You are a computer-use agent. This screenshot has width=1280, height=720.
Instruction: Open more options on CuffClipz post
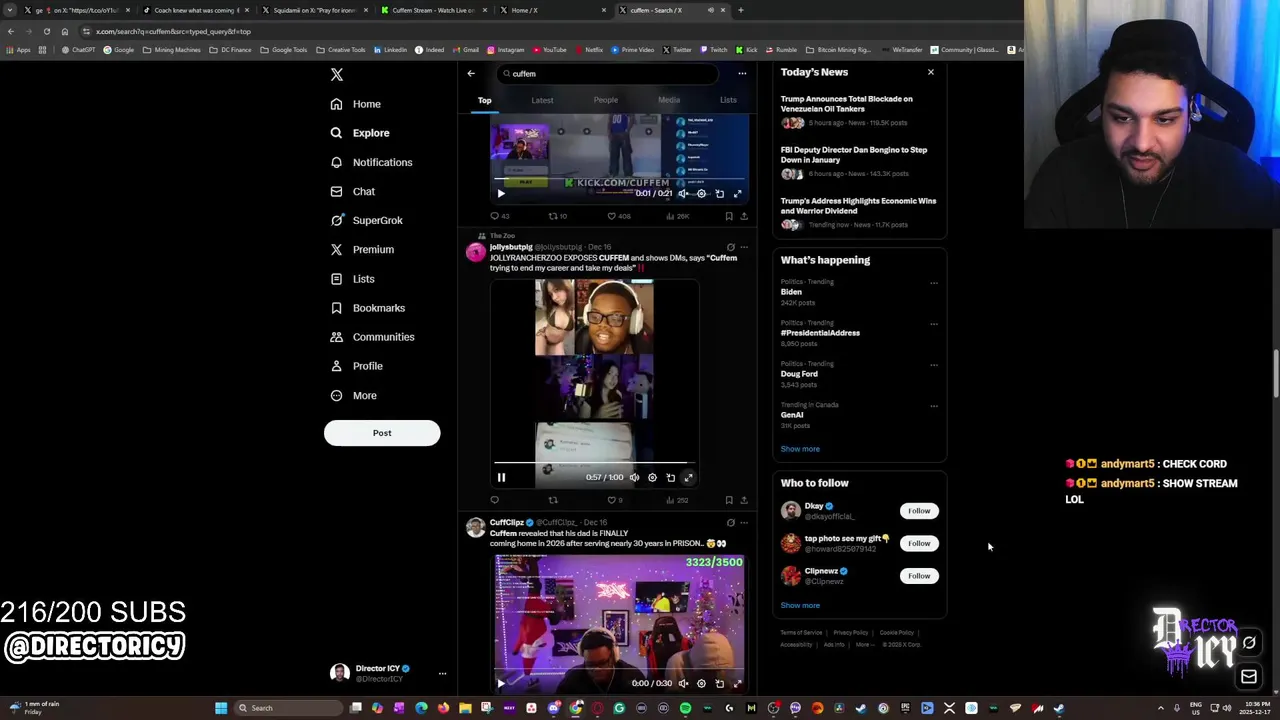point(743,522)
